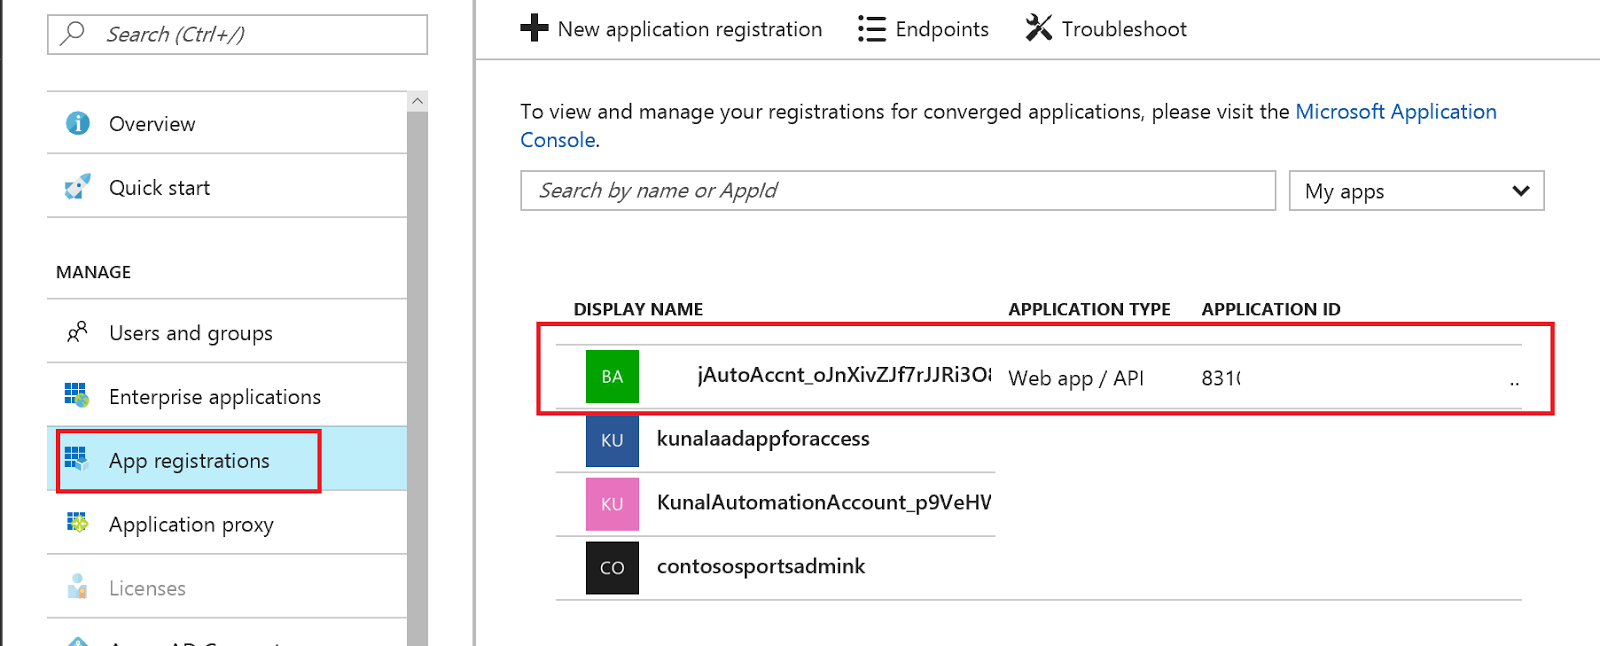Viewport: 1600px width, 646px height.
Task: Click the plus icon for new registration
Action: [x=534, y=28]
